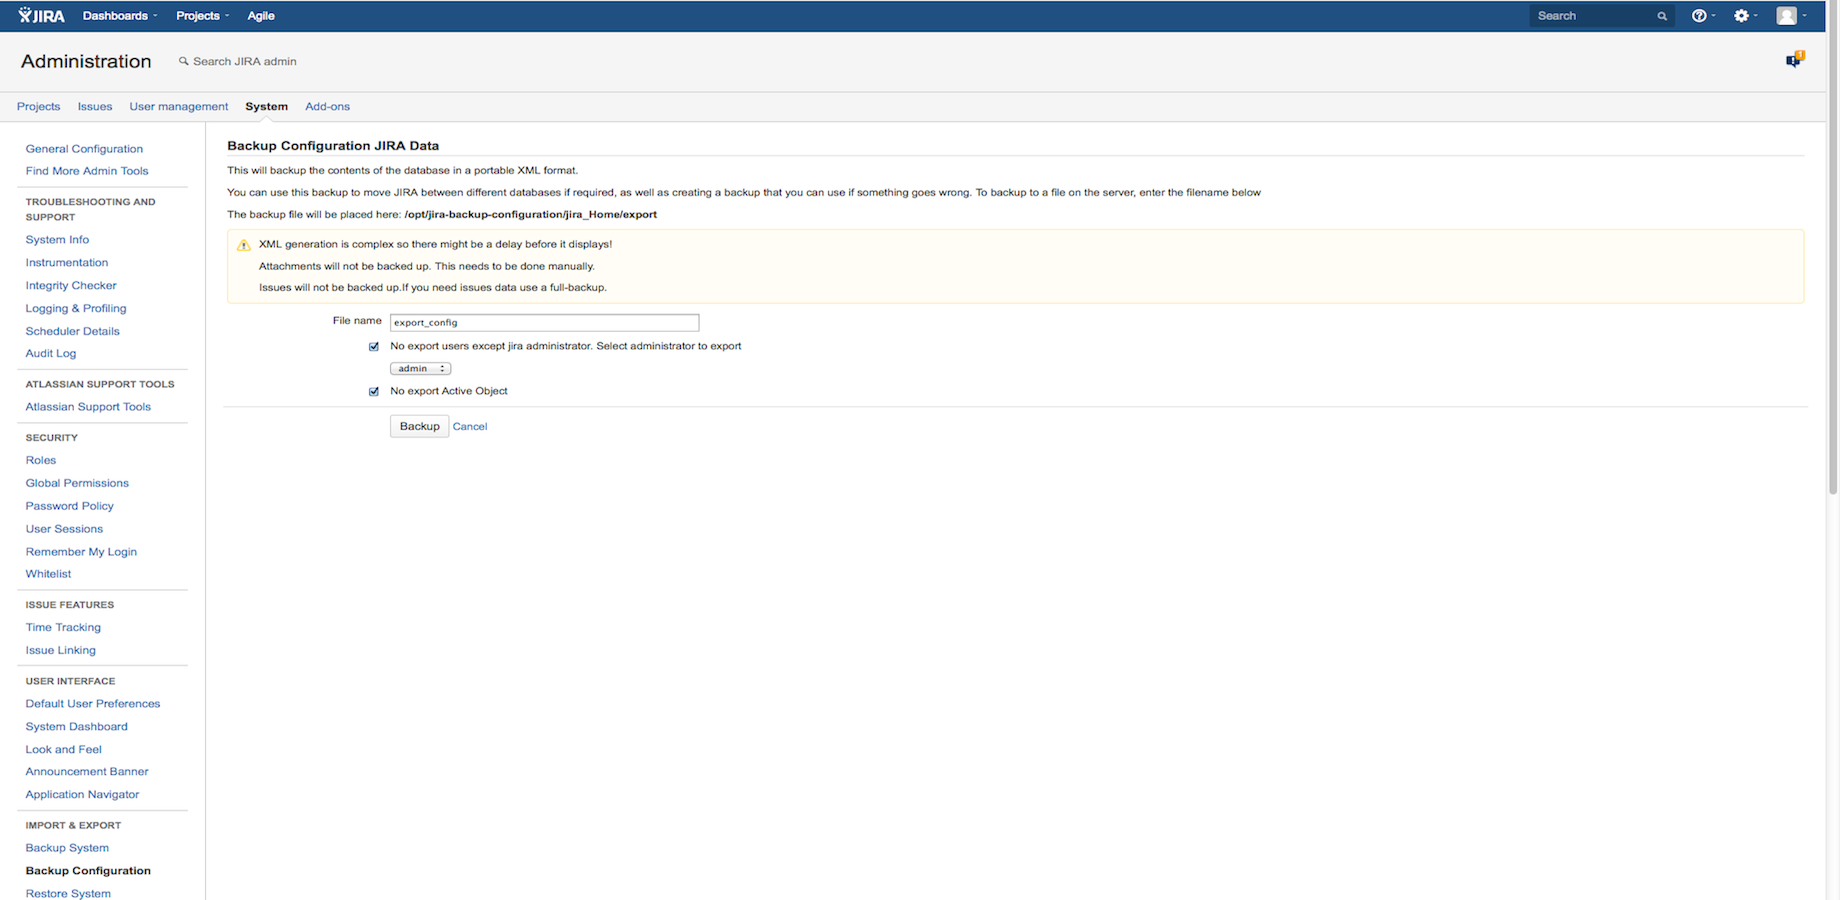Switch to the Projects admin tab
This screenshot has height=900, width=1840.
point(38,106)
